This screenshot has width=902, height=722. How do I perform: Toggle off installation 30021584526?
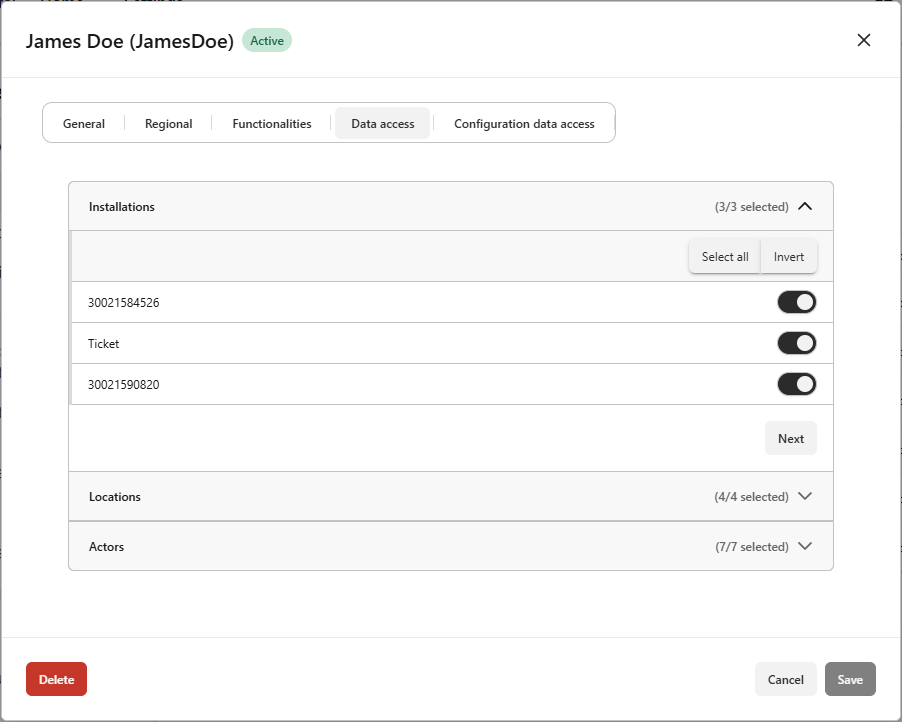(796, 302)
